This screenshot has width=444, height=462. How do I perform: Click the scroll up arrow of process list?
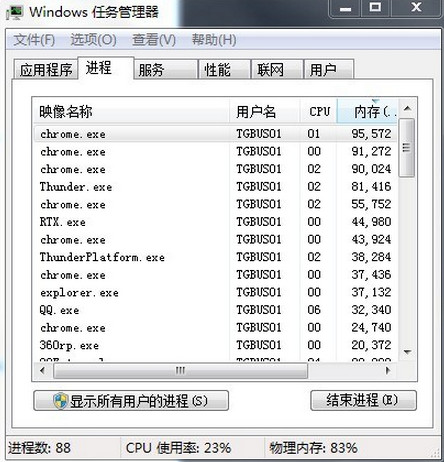pyautogui.click(x=407, y=108)
